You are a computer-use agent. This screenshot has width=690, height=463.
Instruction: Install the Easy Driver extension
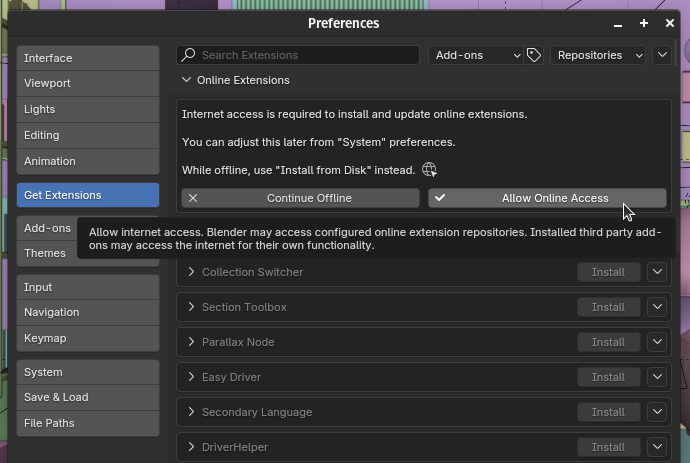(x=608, y=377)
